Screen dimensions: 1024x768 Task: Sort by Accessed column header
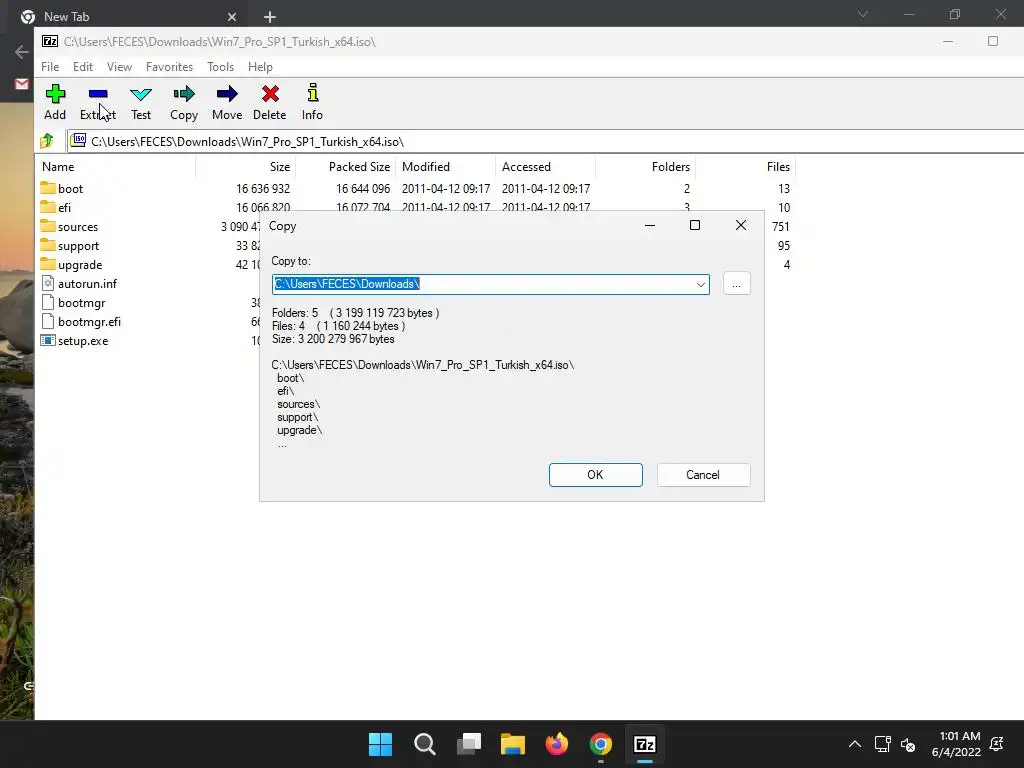pyautogui.click(x=545, y=167)
